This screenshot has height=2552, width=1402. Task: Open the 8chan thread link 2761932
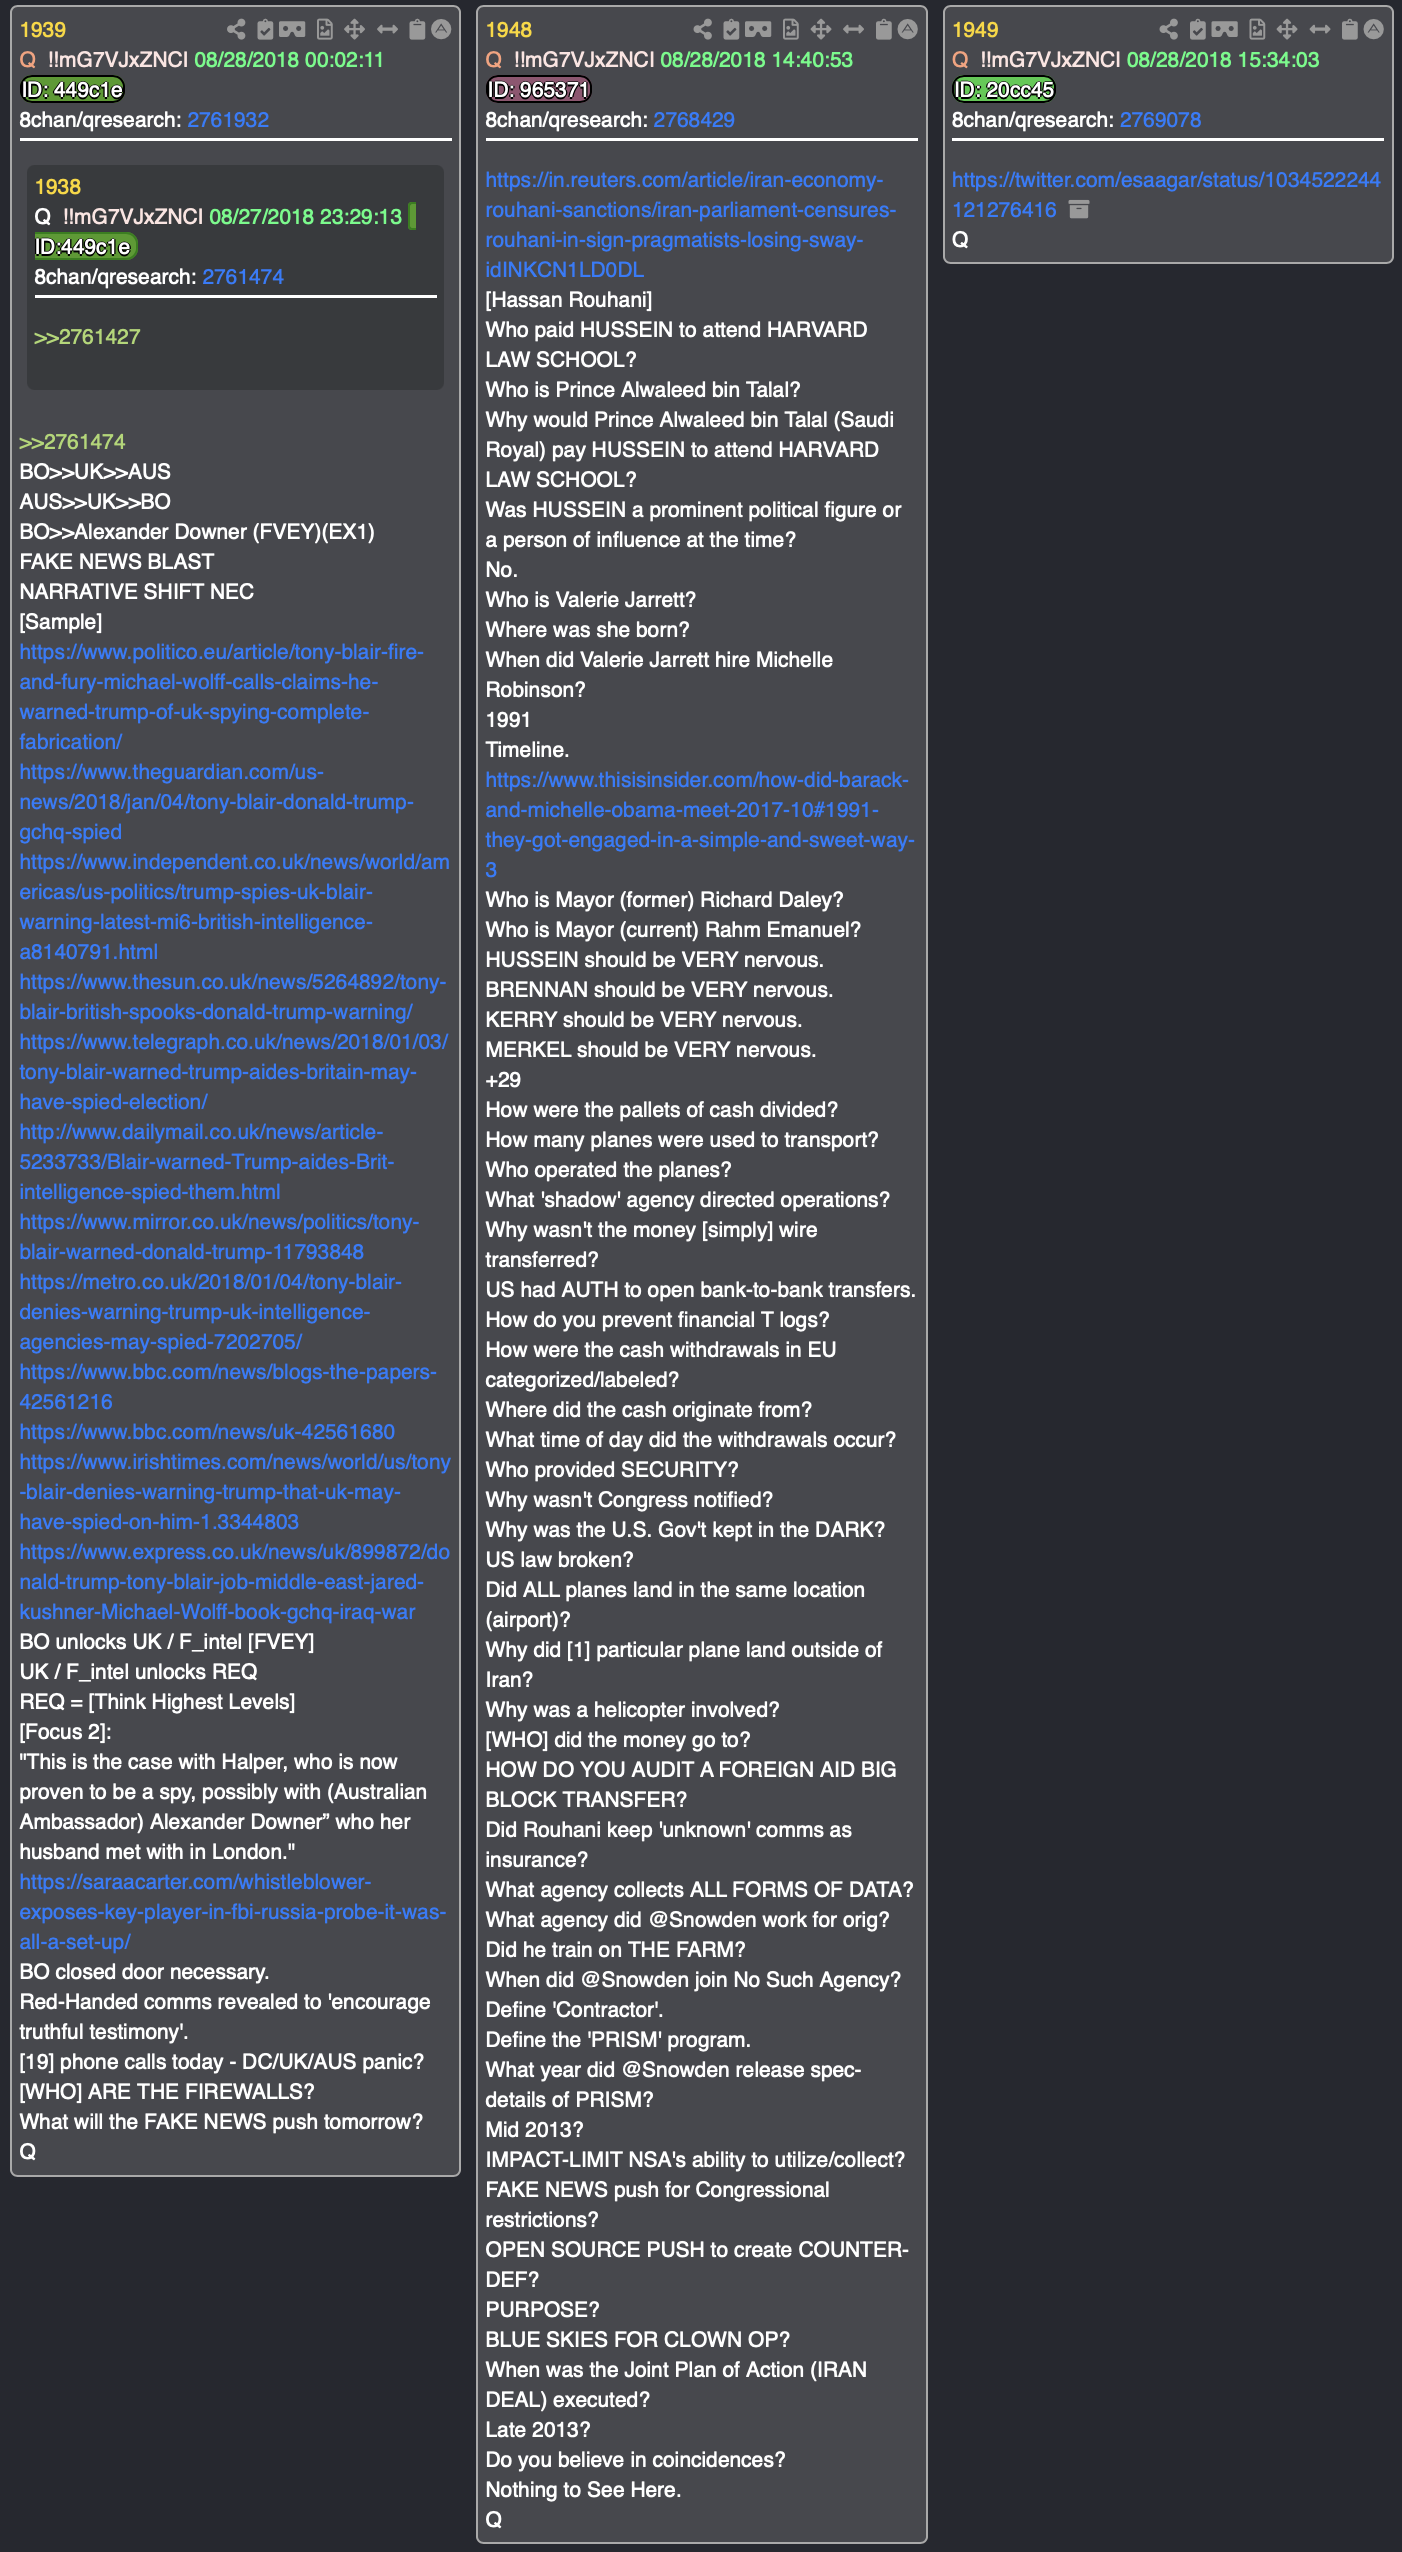(x=228, y=120)
